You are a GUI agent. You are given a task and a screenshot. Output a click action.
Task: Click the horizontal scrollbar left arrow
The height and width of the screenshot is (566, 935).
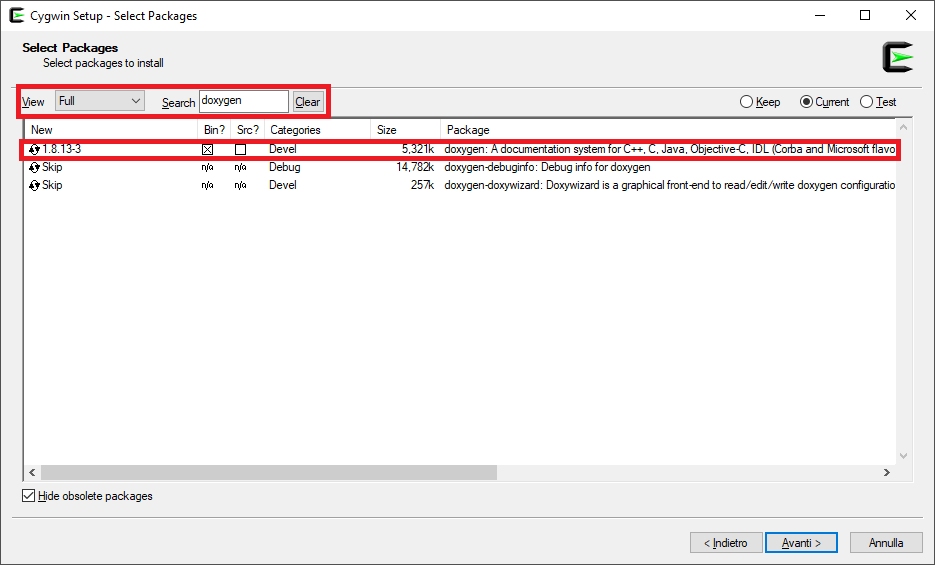coord(32,472)
